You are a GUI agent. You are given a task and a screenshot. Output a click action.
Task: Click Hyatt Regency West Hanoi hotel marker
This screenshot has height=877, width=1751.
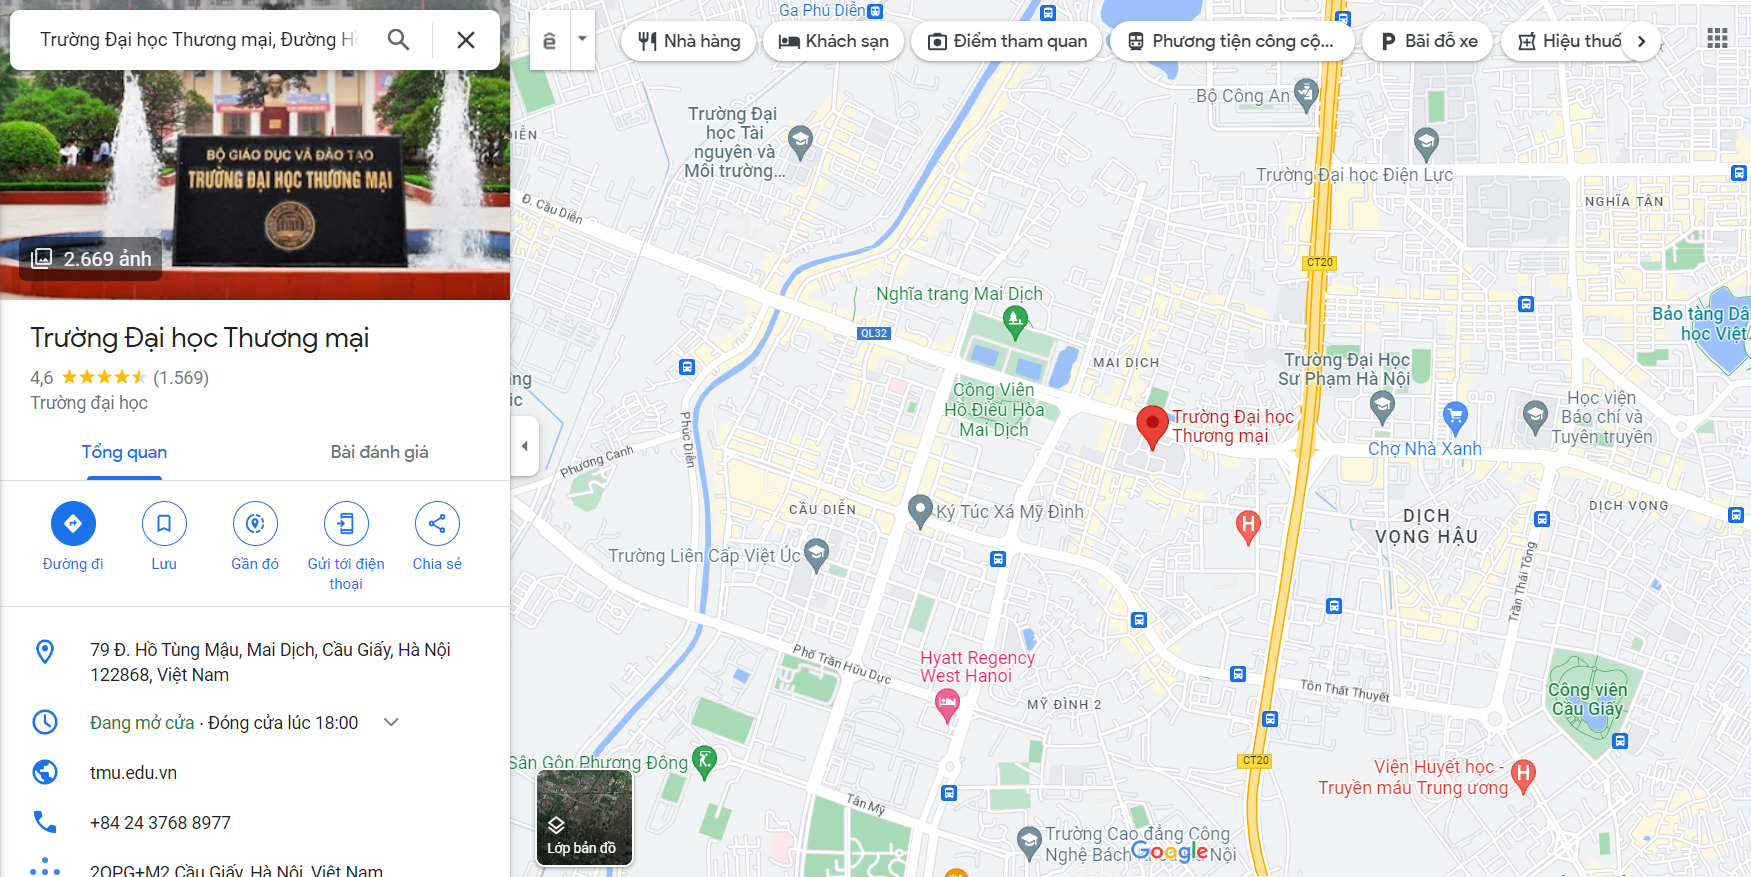(x=947, y=707)
